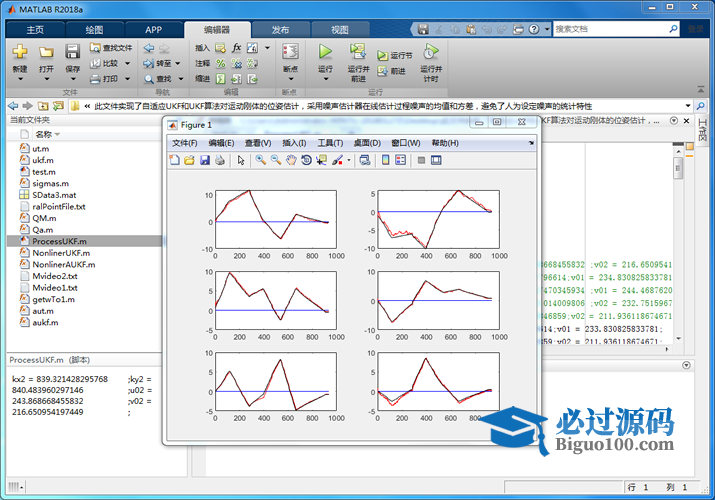Click the comment percent (%) icon
The image size is (715, 500).
click(x=221, y=63)
